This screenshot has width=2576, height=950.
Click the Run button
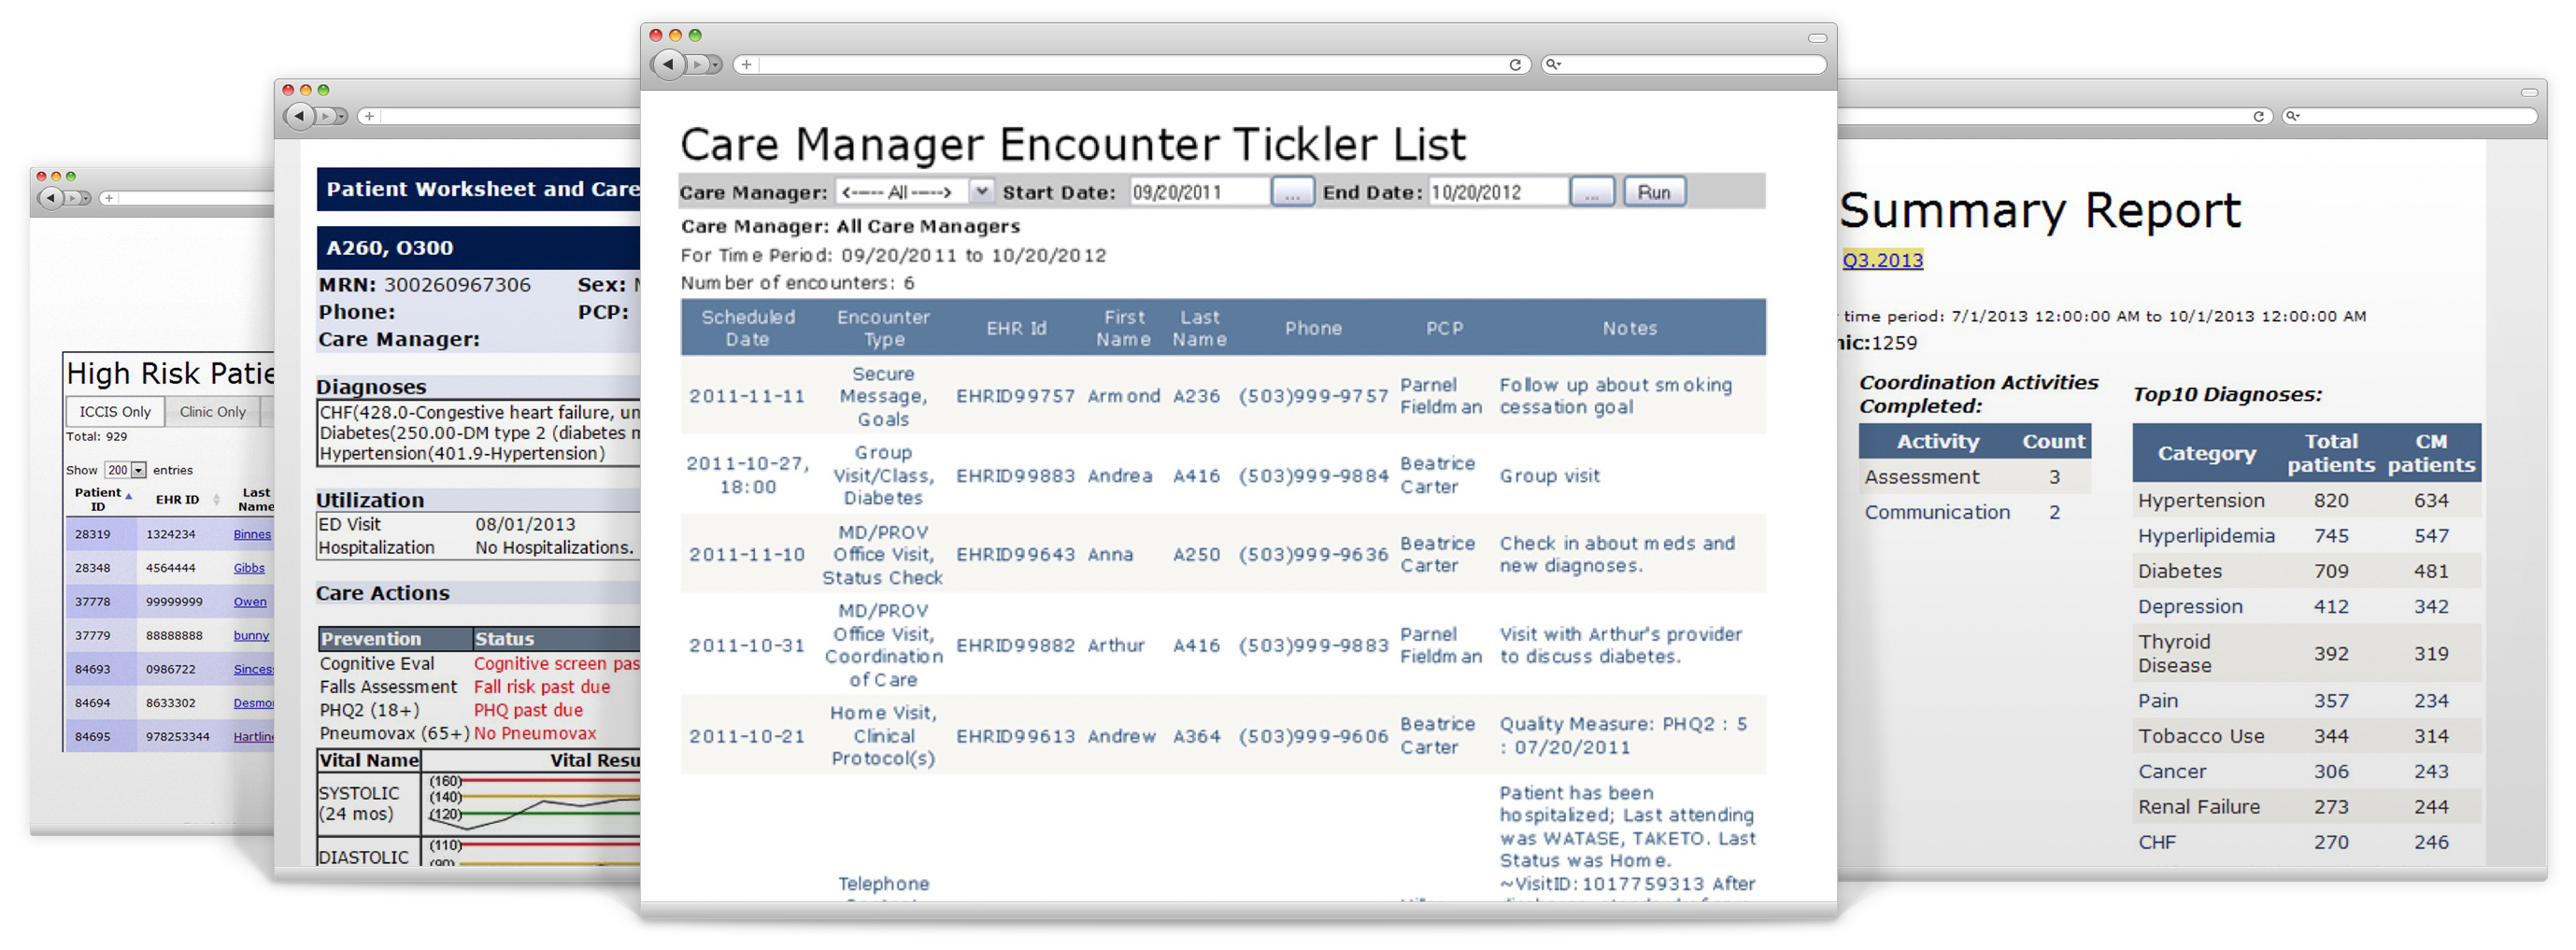click(1653, 191)
